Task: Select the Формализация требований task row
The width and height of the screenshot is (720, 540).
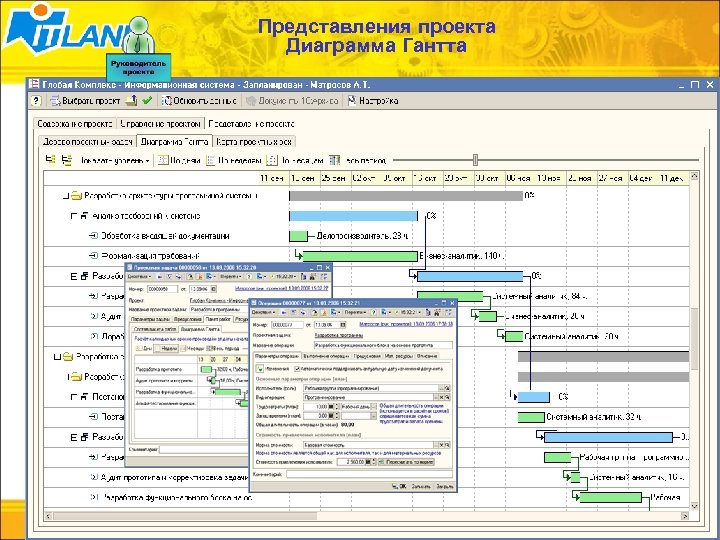Action: tap(152, 256)
